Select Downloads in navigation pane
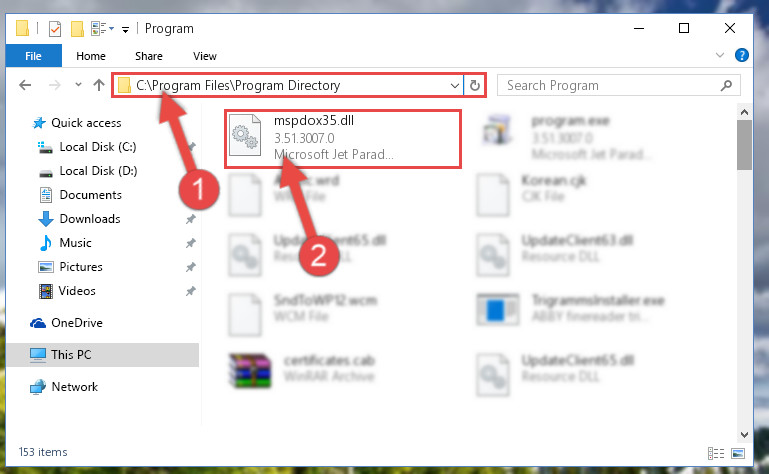Viewport: 769px width, 474px height. click(90, 219)
